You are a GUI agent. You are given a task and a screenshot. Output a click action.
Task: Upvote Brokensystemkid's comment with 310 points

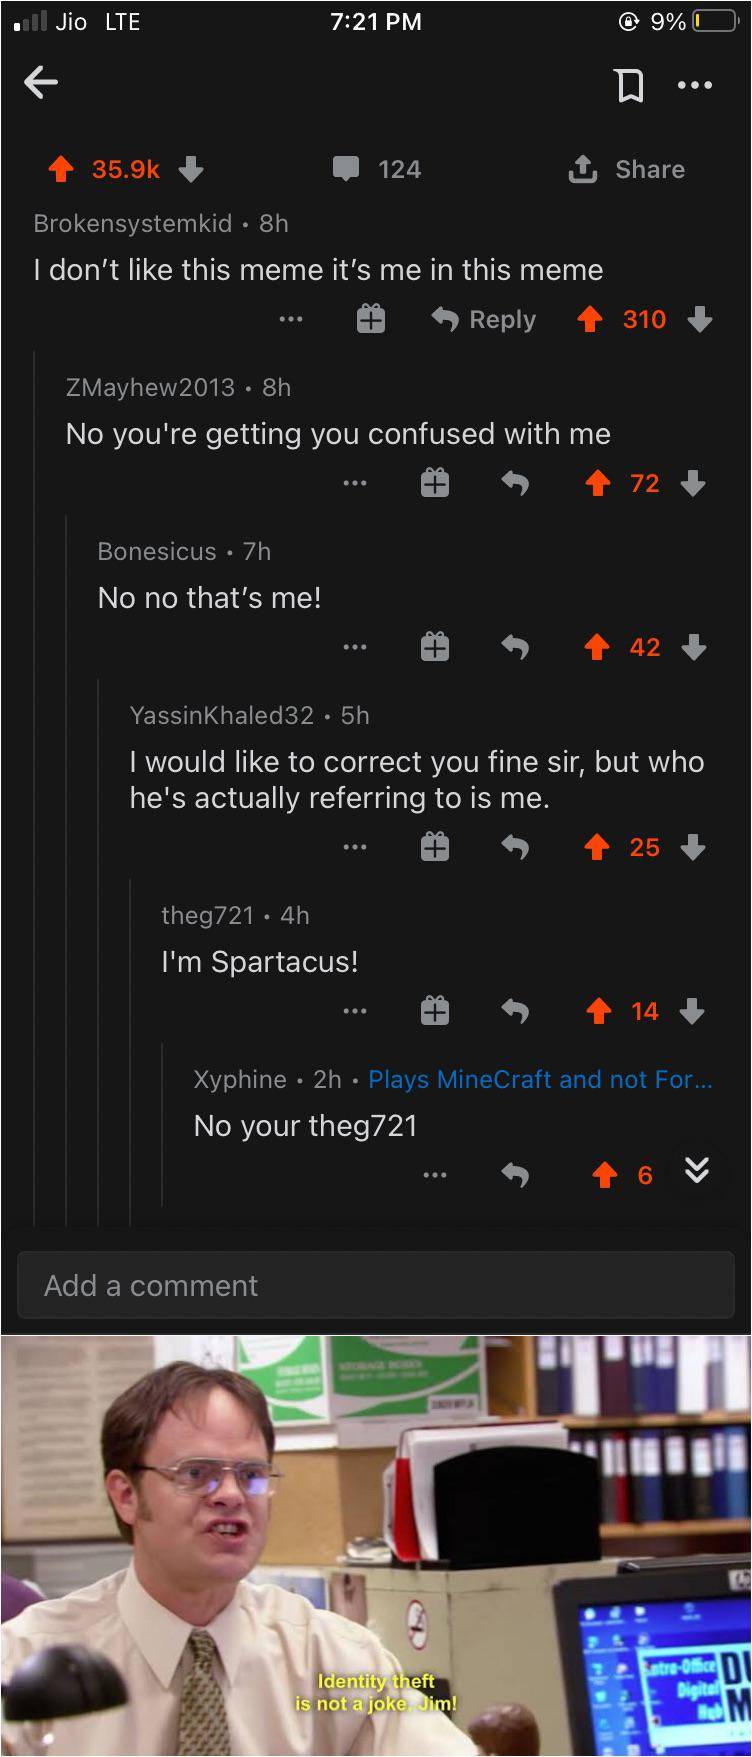pos(591,320)
